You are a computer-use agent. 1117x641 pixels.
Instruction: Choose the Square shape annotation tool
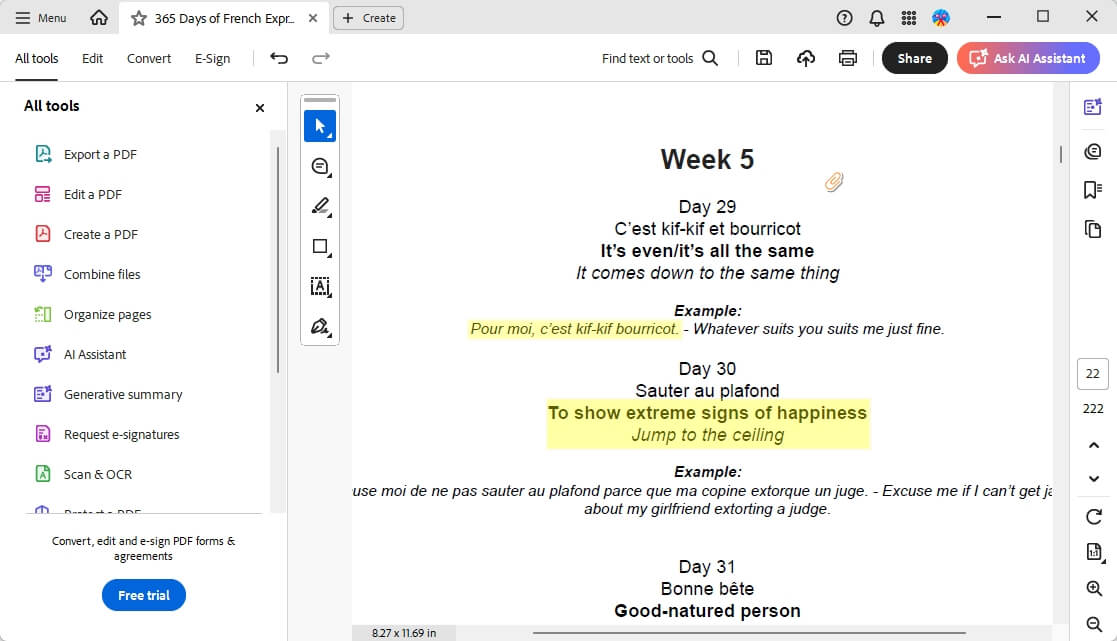(320, 246)
